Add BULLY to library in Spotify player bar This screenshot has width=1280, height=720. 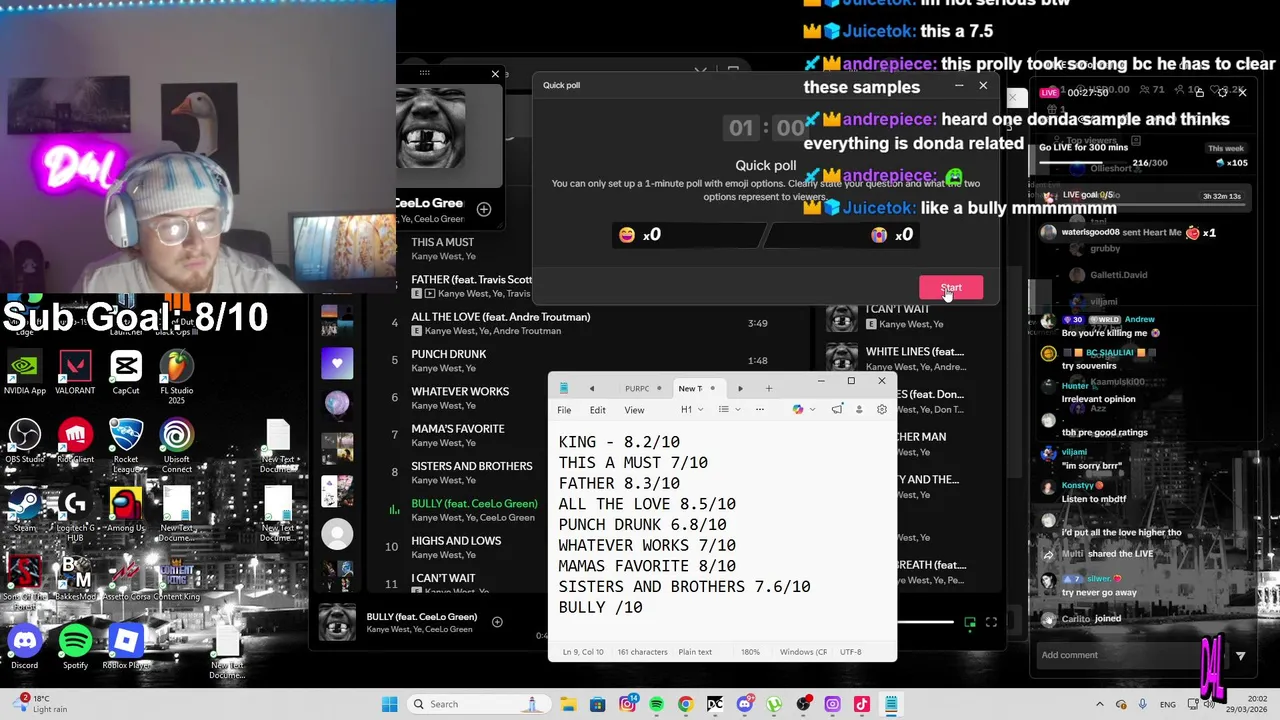point(497,622)
